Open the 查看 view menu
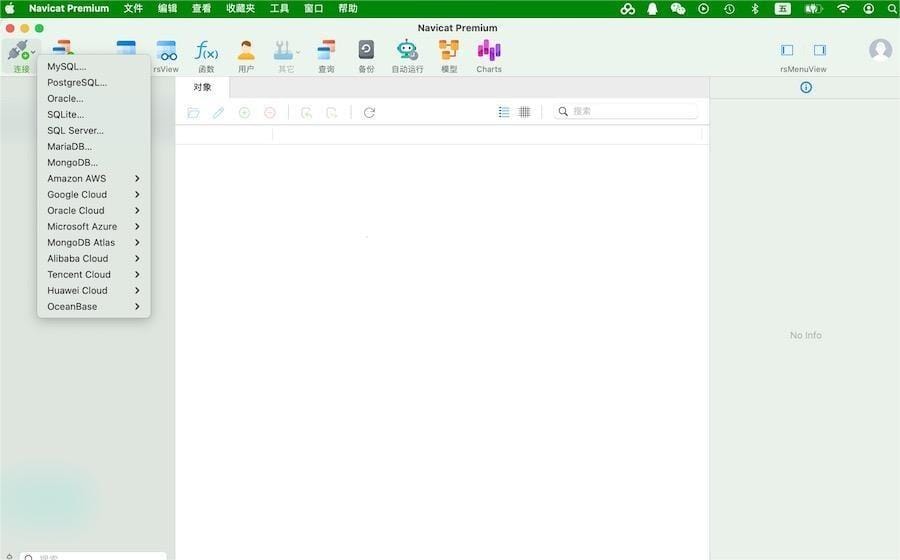 coord(201,9)
